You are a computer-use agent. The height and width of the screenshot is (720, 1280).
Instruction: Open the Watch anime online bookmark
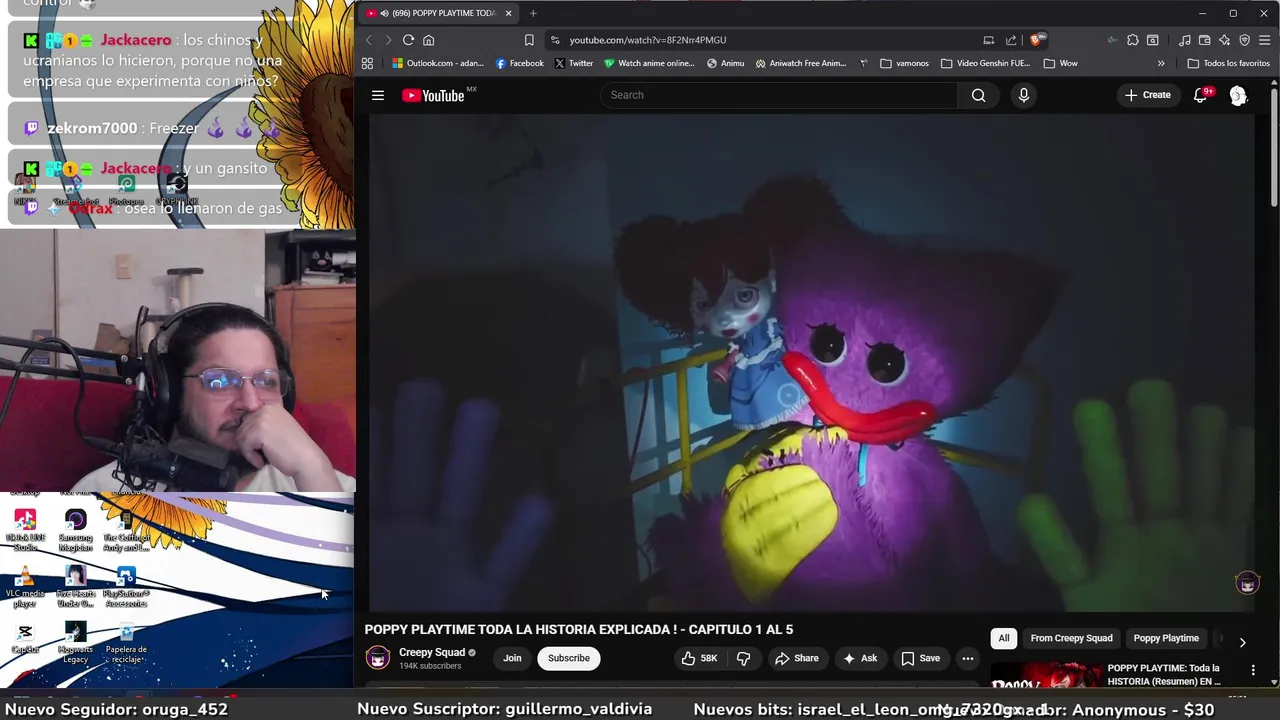(x=649, y=63)
